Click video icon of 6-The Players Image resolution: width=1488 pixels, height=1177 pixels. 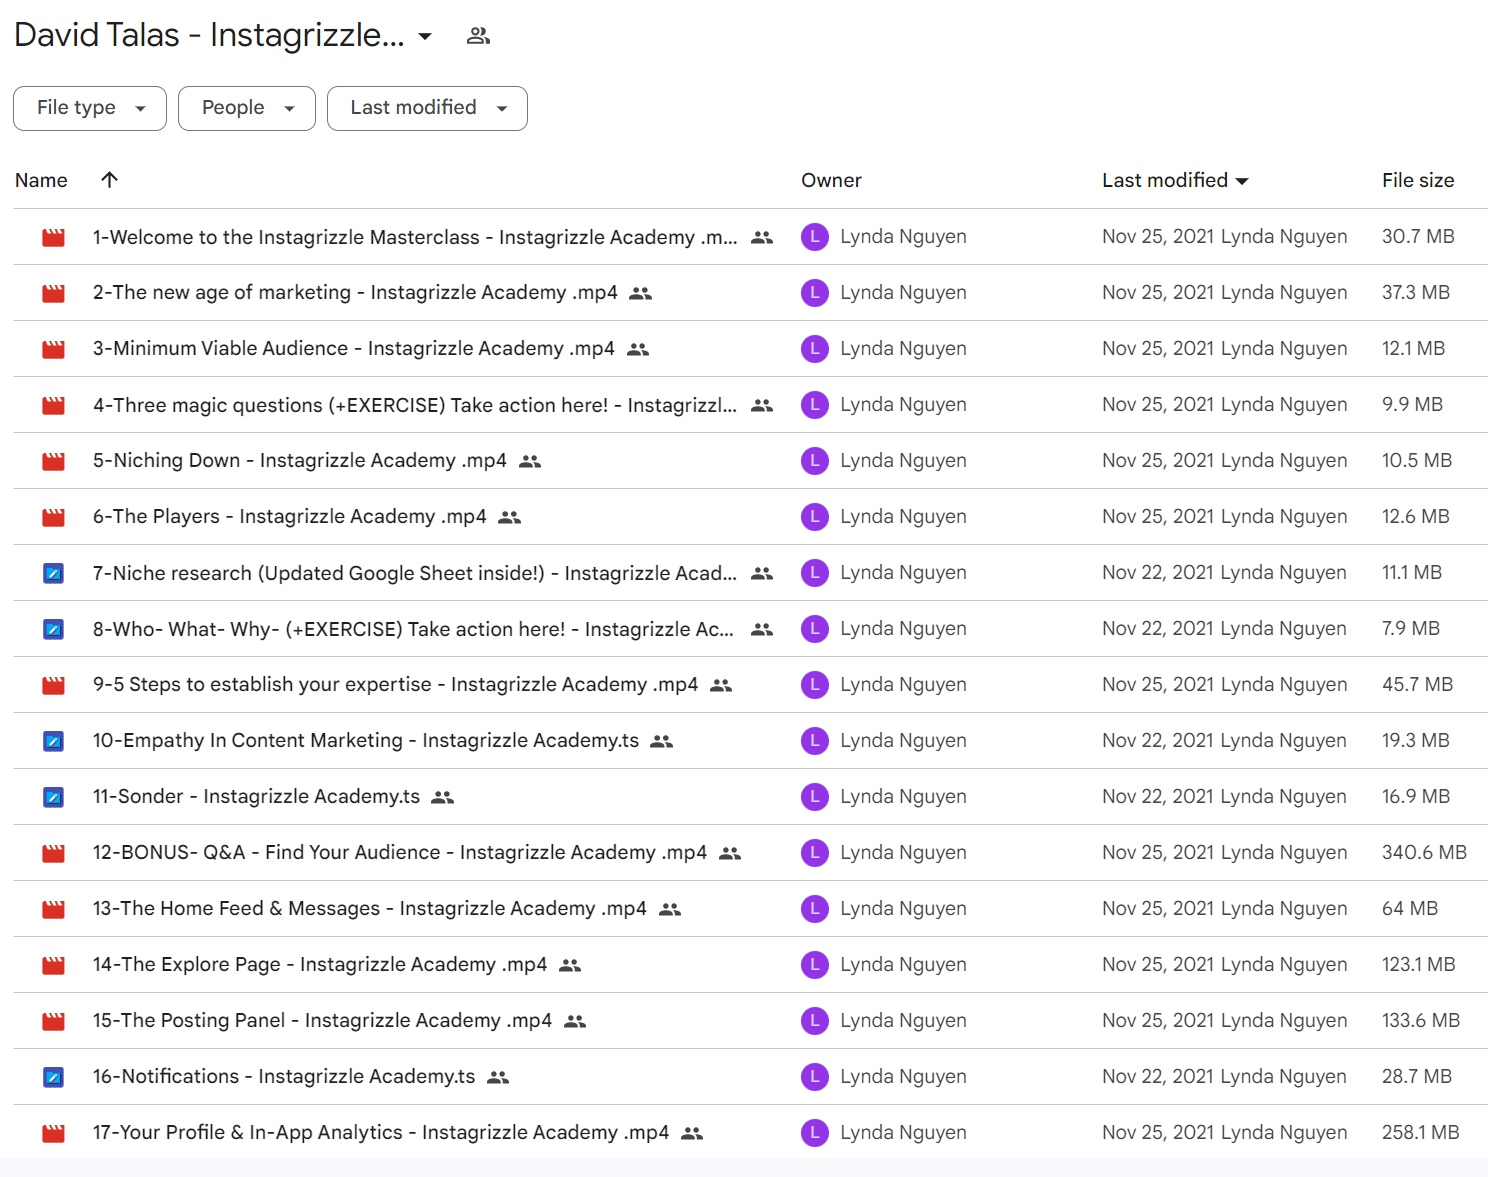[x=54, y=517]
